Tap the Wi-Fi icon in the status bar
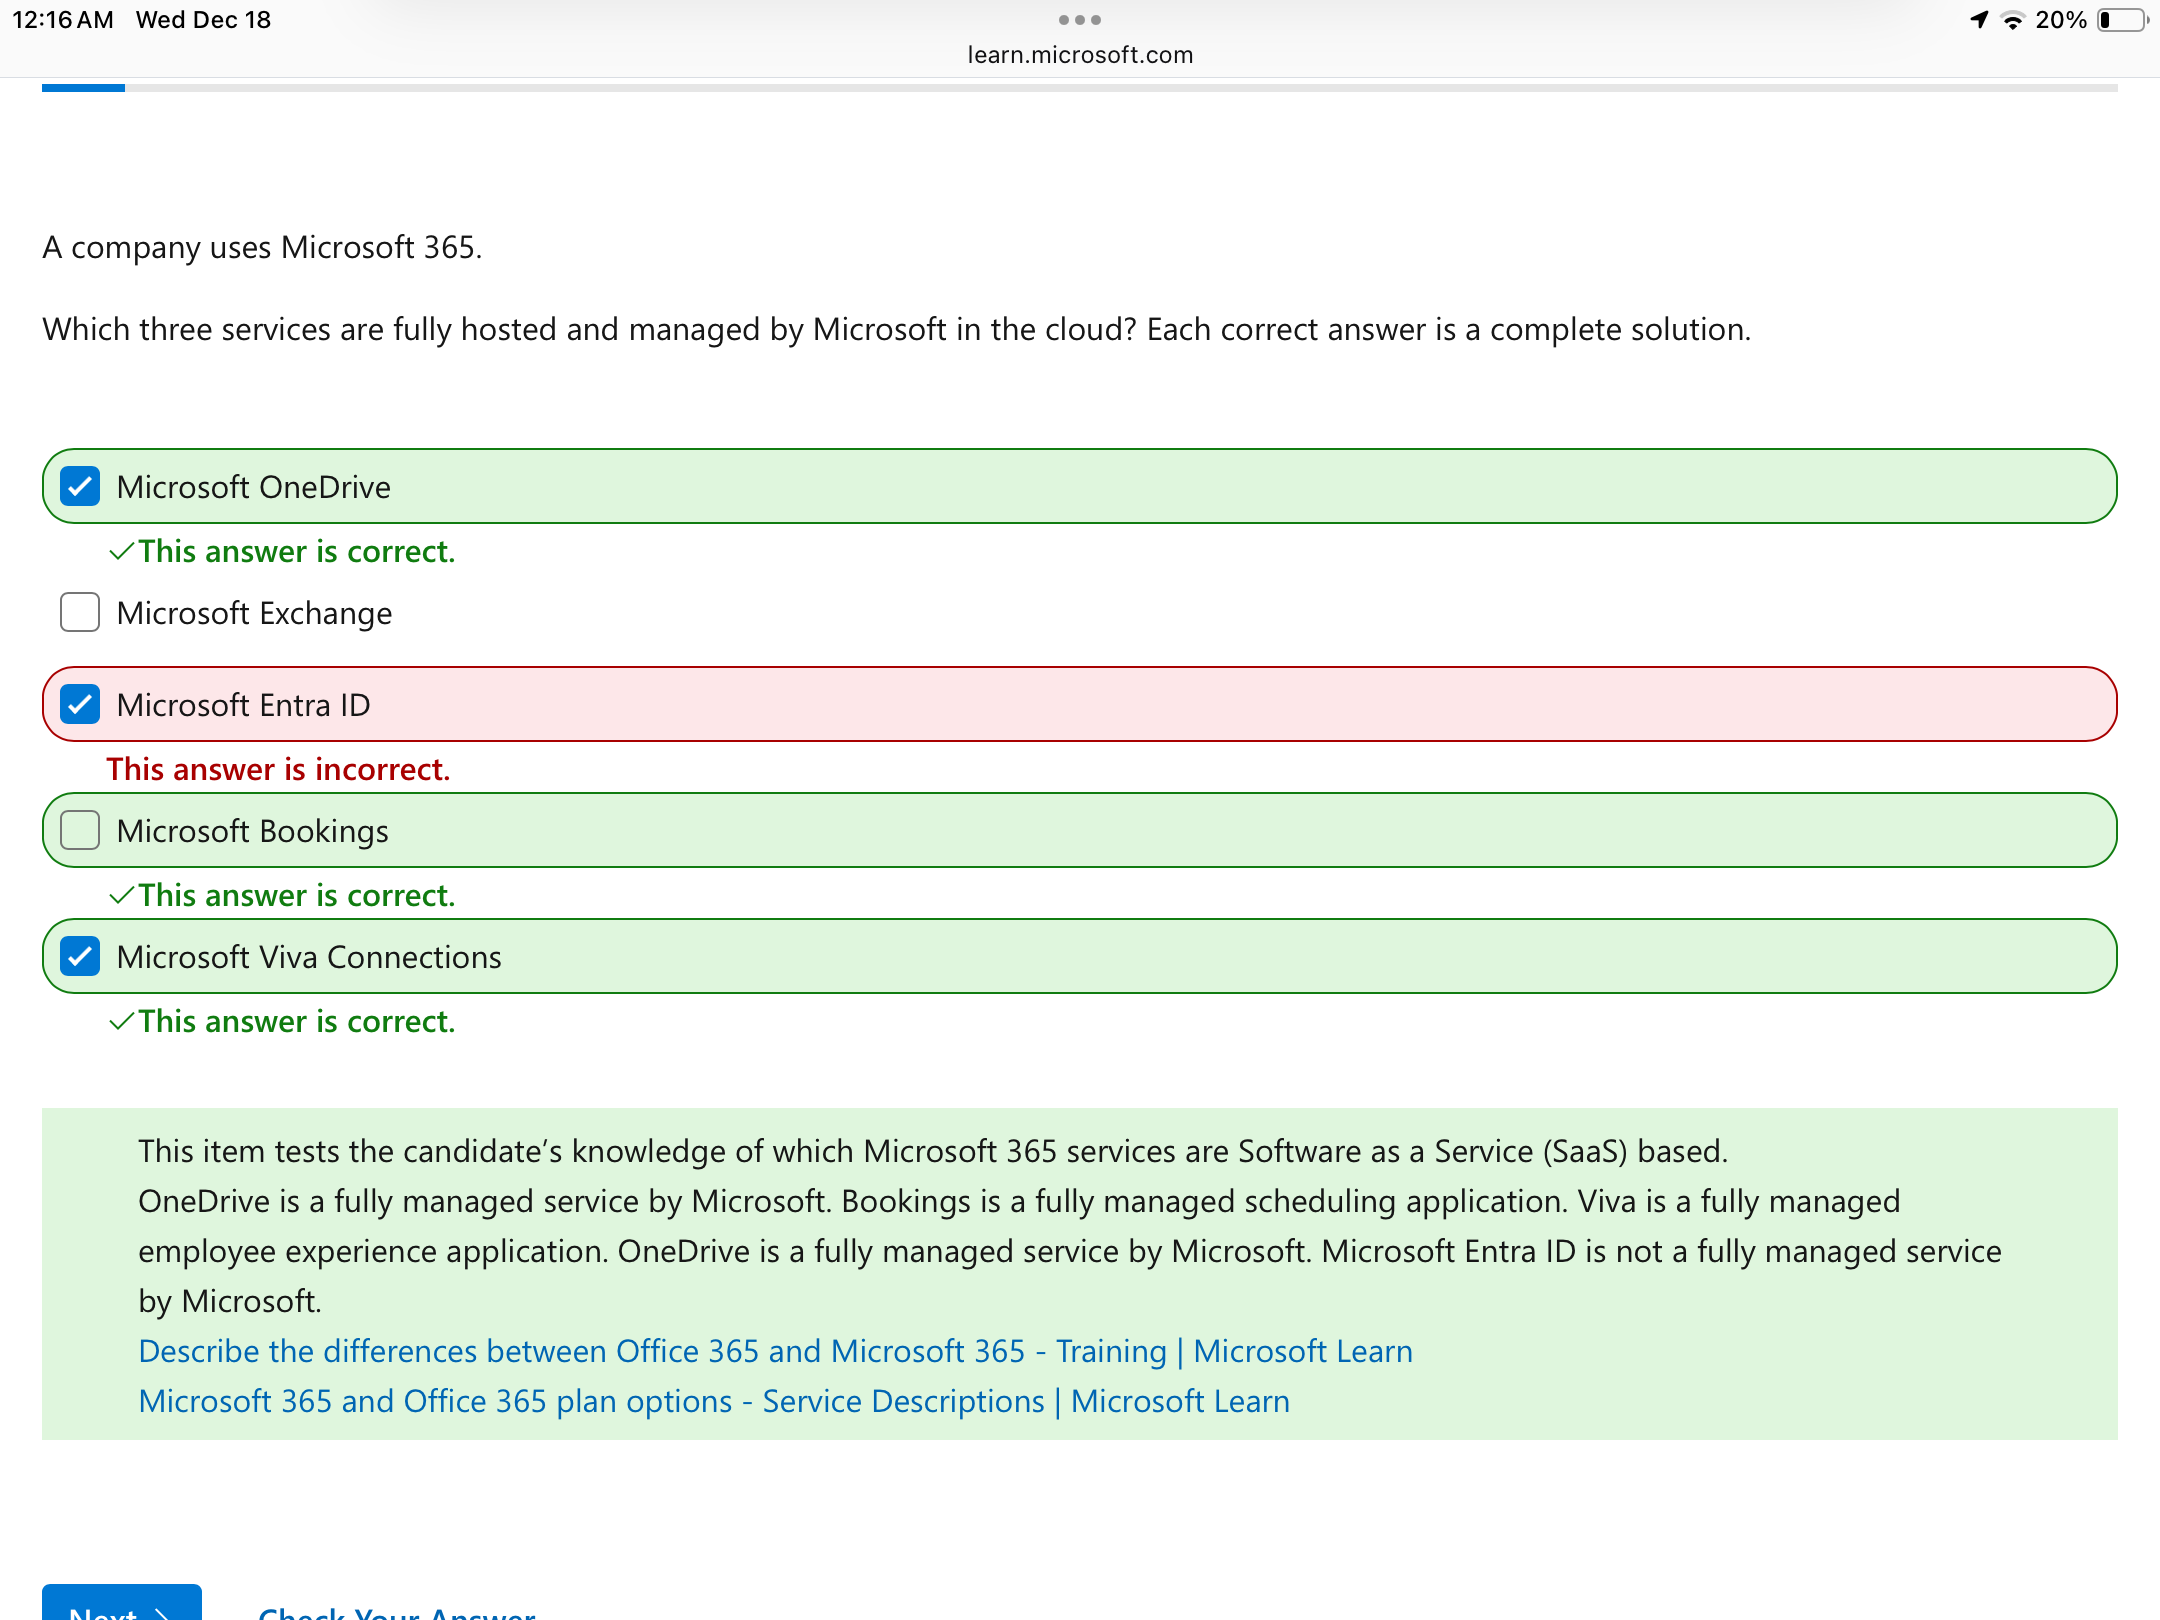The height and width of the screenshot is (1620, 2160). tap(2012, 20)
